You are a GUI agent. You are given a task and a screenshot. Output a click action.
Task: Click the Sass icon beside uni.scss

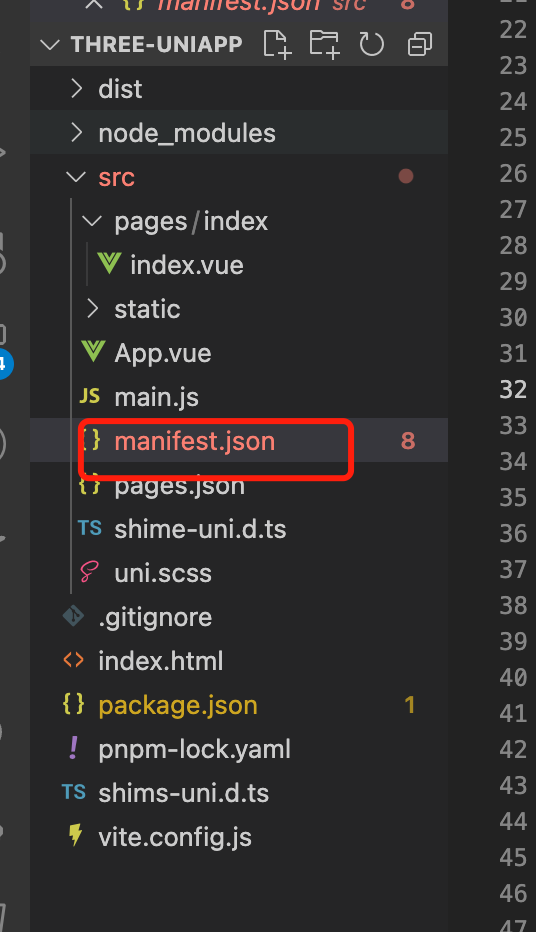[x=89, y=572]
